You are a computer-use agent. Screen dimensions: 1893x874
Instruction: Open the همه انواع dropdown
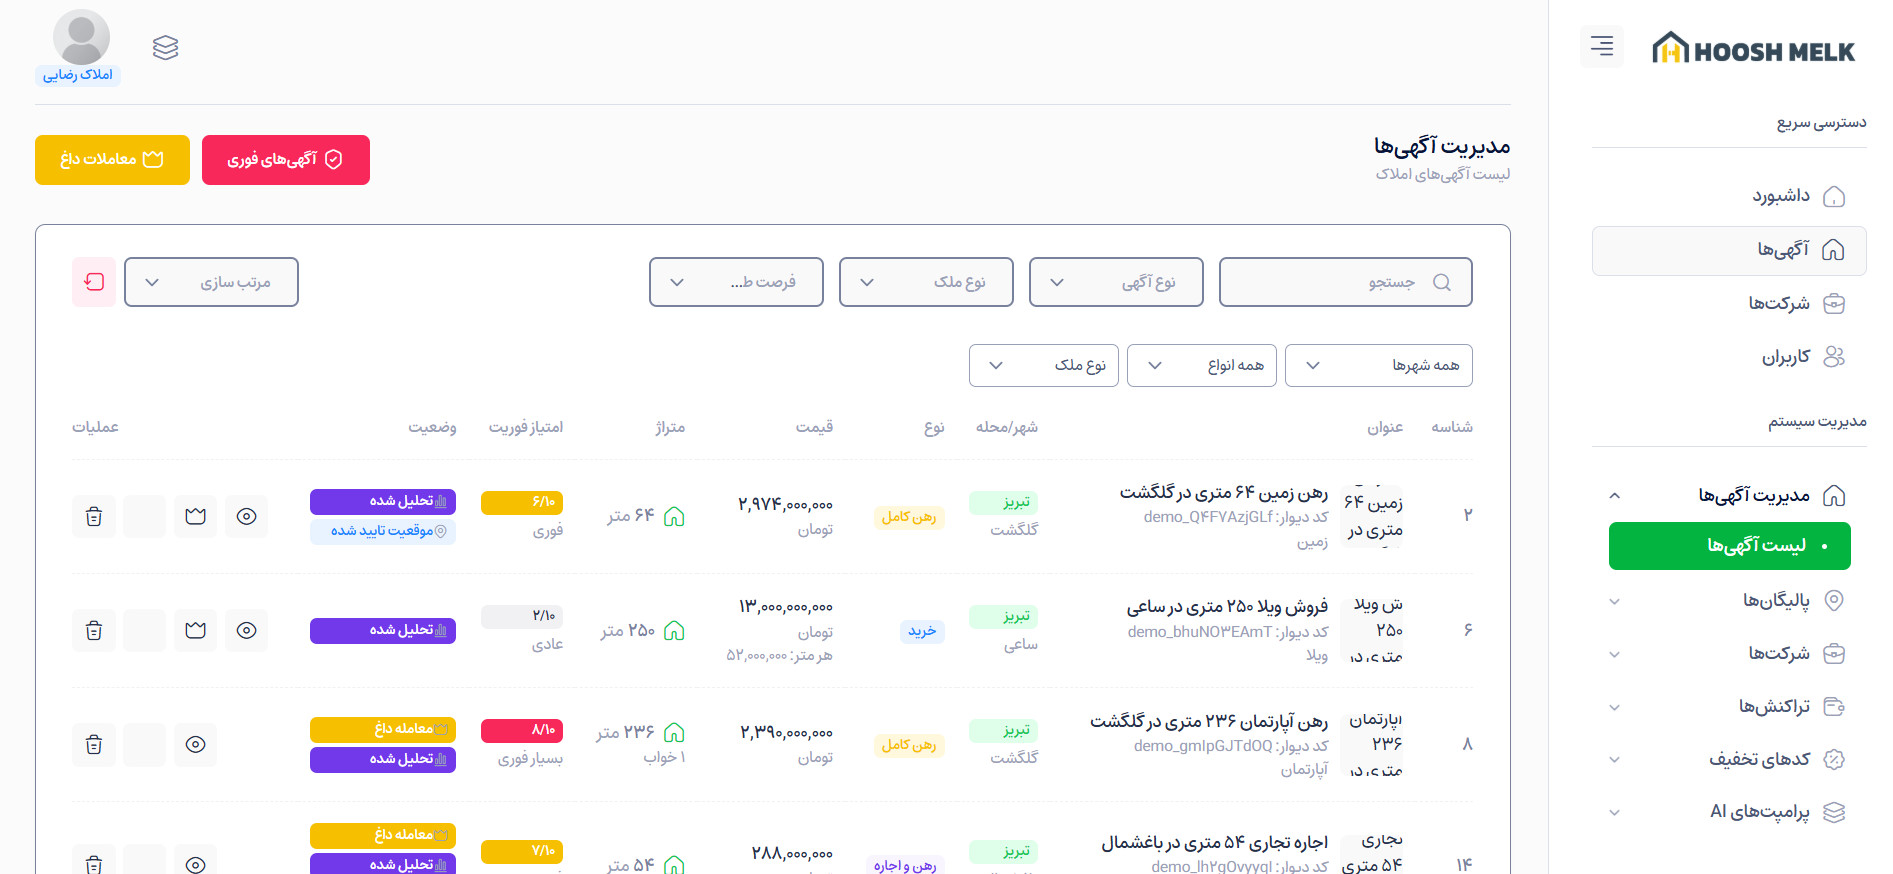(1202, 365)
